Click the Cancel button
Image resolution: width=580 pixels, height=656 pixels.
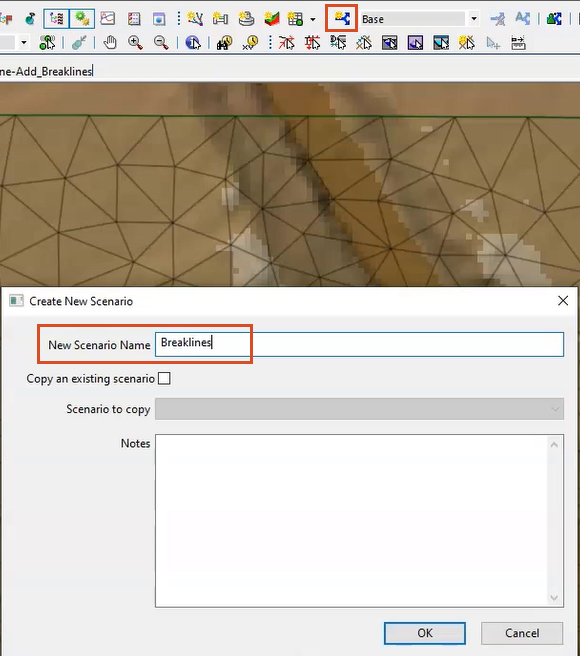pos(522,633)
